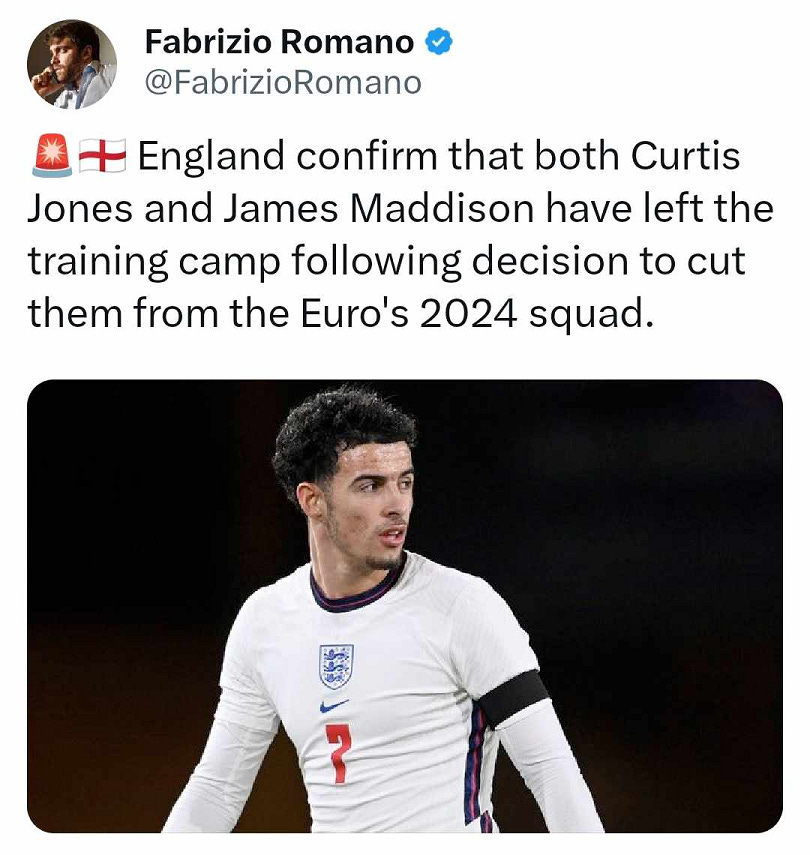Click the England flag emoji

click(103, 156)
